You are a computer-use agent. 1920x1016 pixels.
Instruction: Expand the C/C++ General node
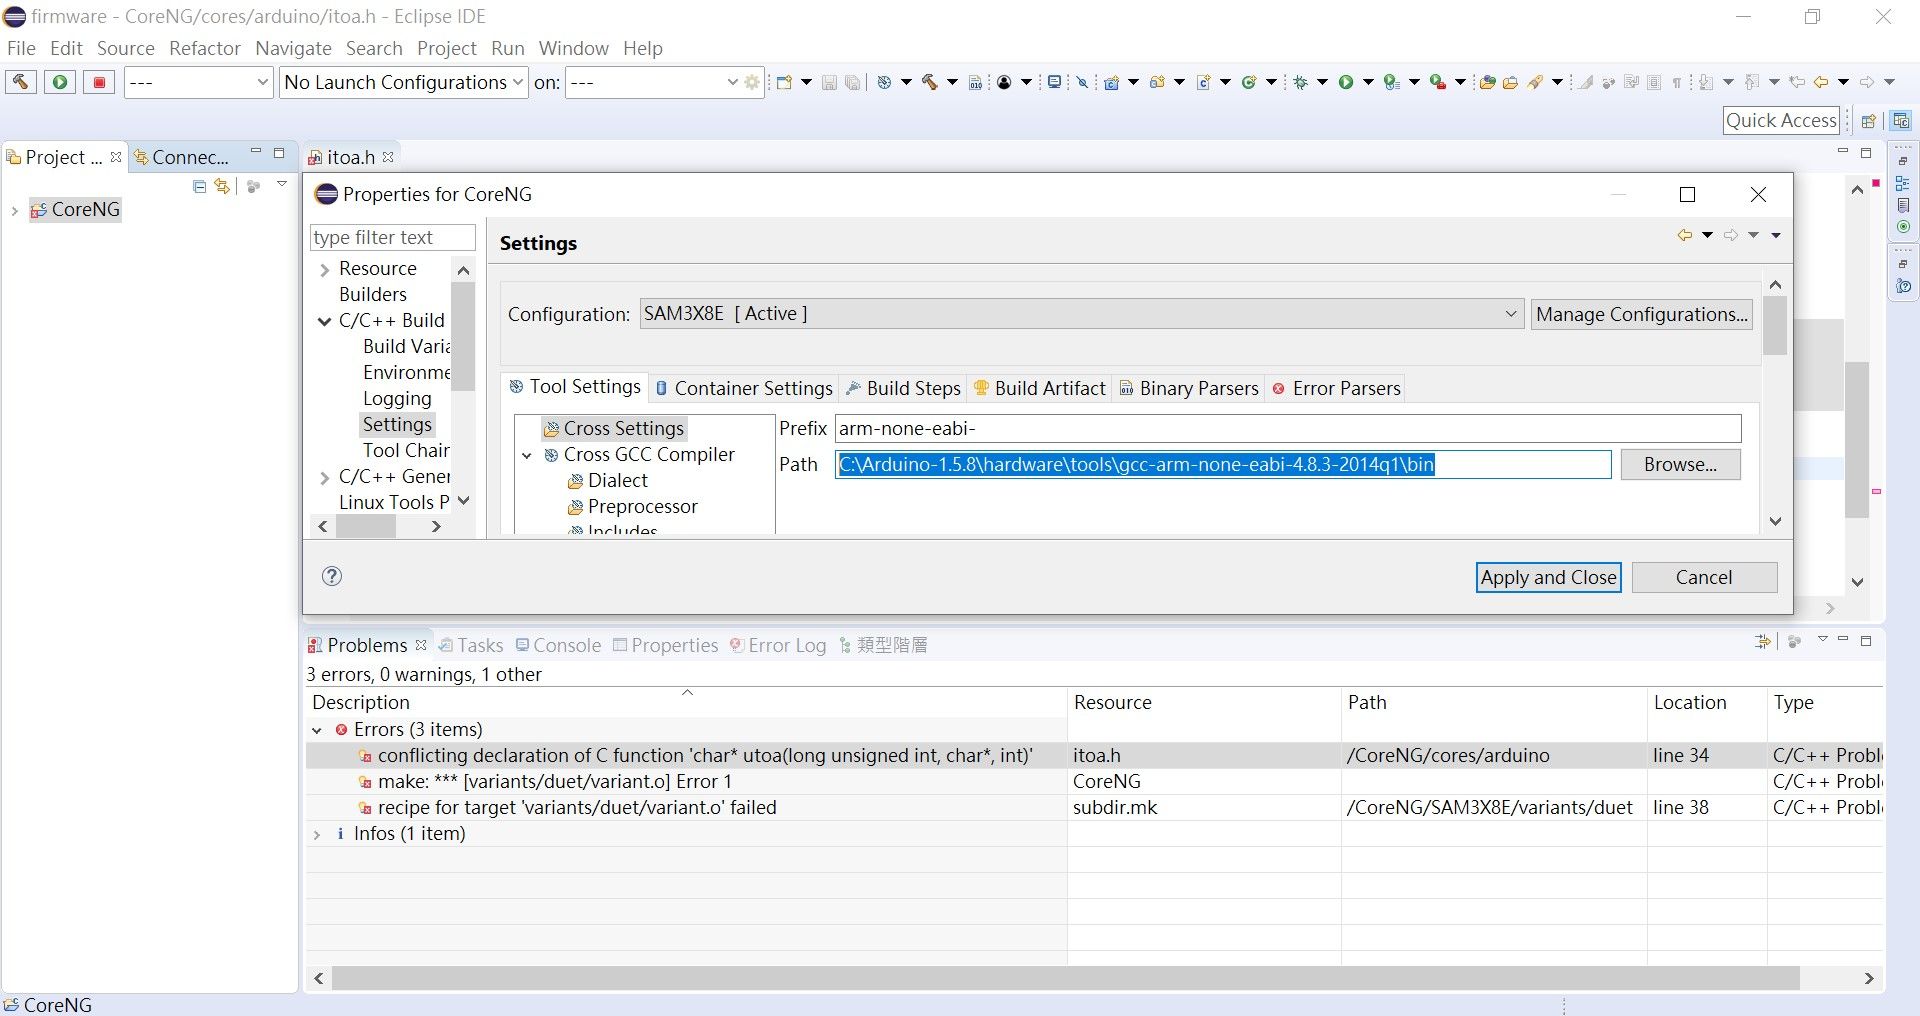tap(324, 478)
